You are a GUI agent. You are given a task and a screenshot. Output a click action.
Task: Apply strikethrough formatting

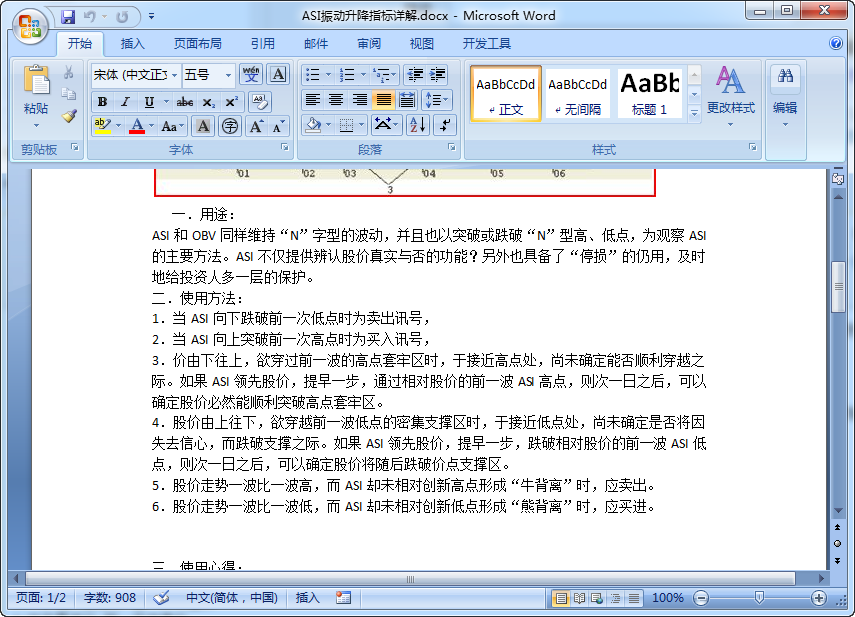(186, 102)
